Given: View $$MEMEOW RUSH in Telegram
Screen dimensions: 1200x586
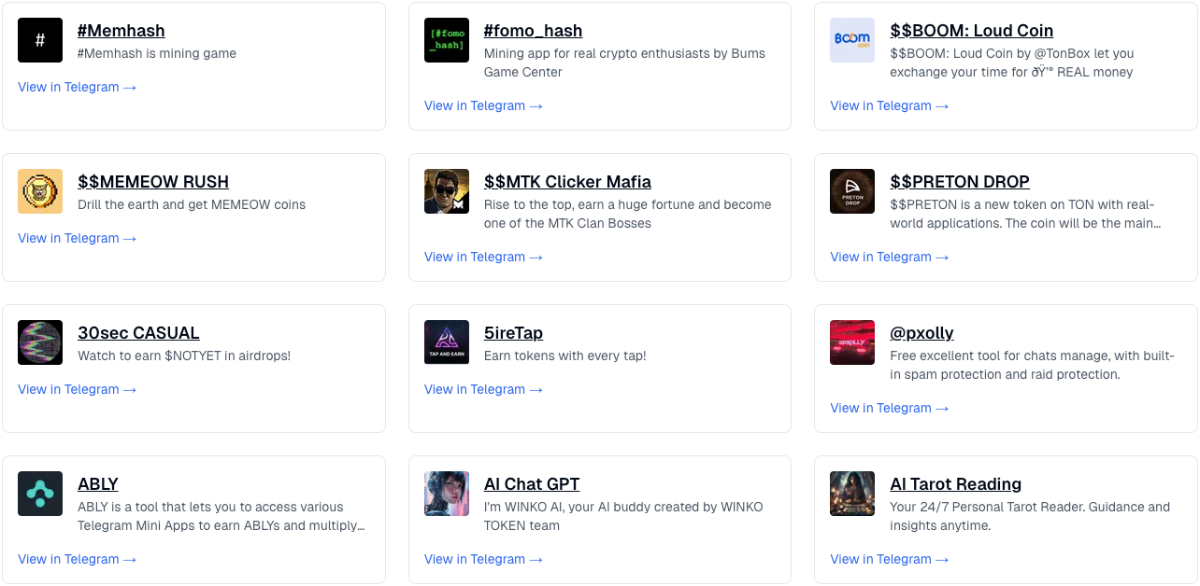Looking at the screenshot, I should [77, 238].
